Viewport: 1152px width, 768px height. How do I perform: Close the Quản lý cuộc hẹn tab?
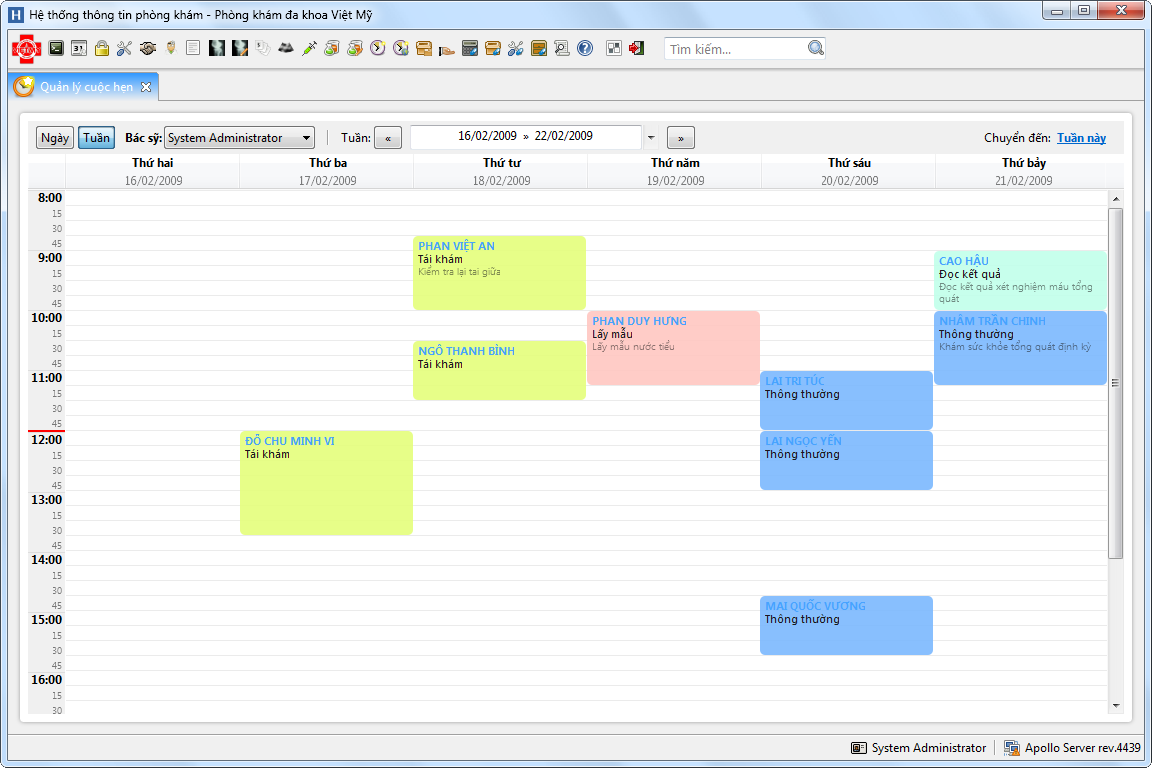coord(146,87)
